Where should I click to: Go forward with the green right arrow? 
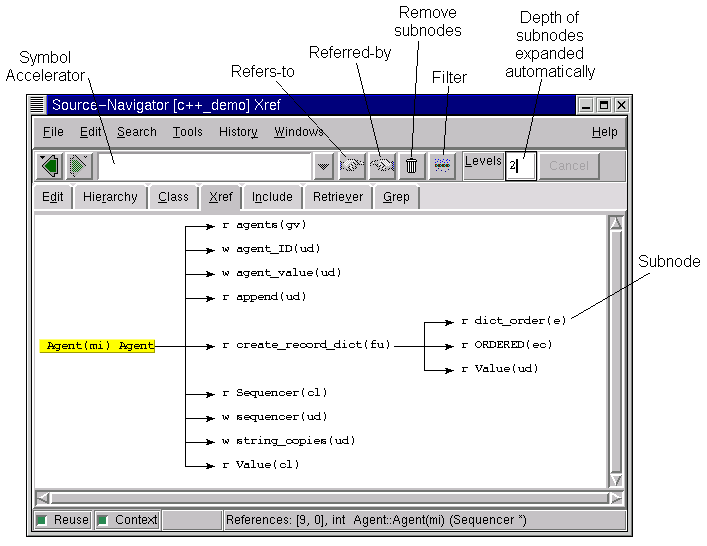point(79,166)
